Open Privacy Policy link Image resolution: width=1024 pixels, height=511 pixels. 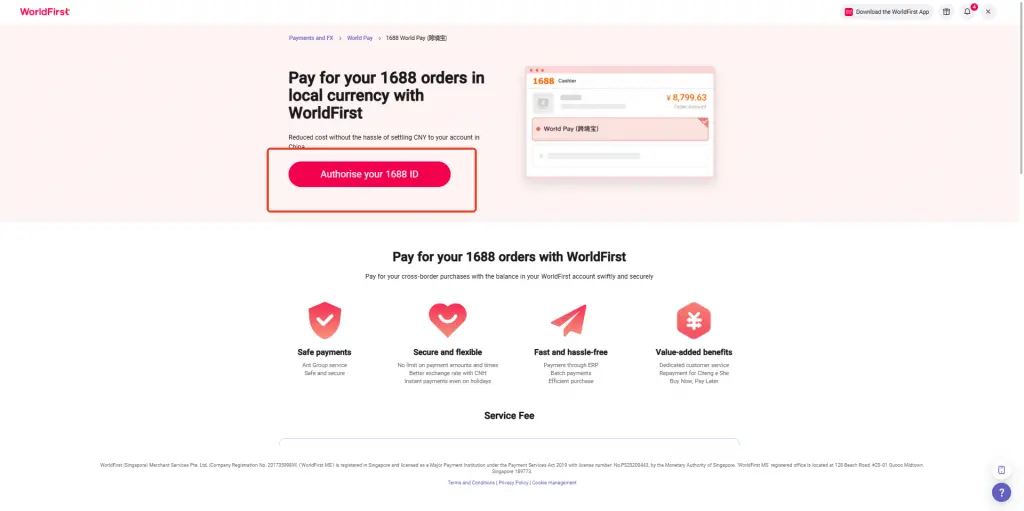513,483
